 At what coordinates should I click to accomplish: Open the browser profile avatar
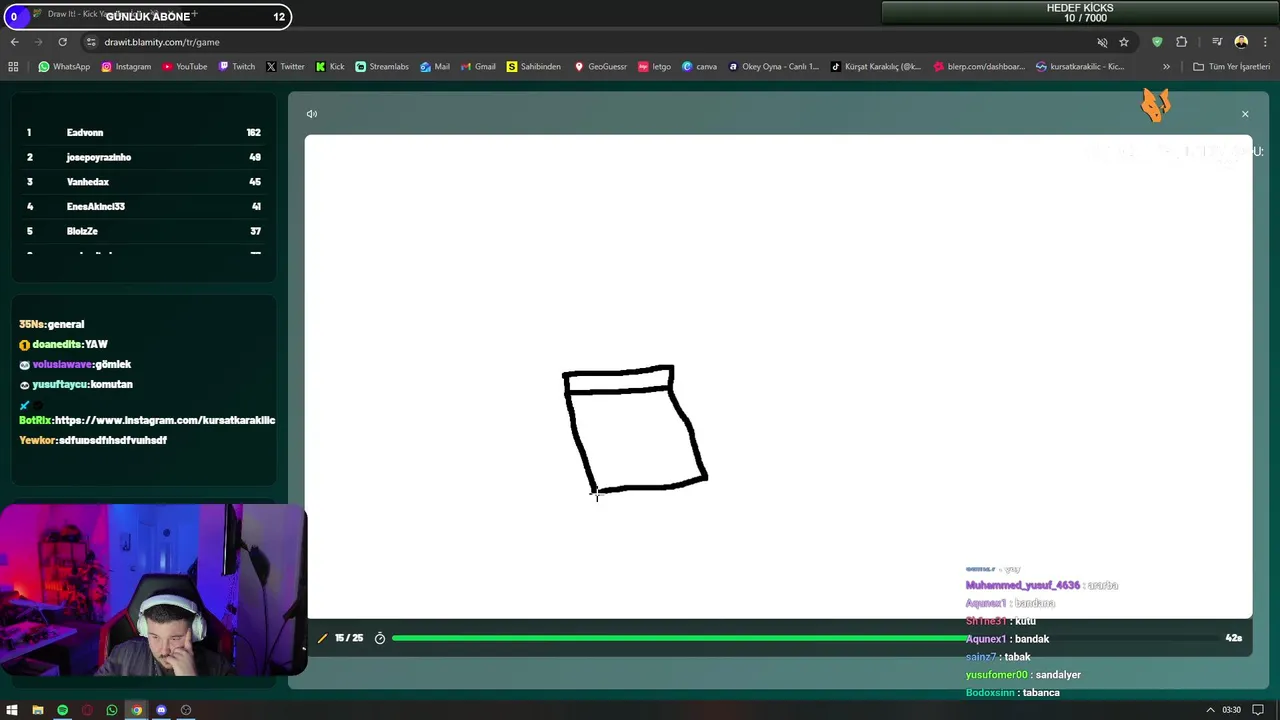(x=1241, y=42)
